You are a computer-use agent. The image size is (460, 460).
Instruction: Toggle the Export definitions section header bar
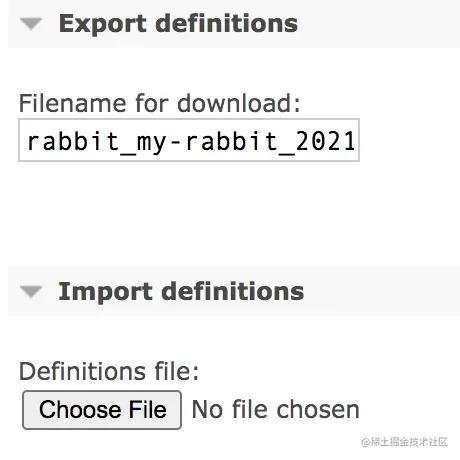coord(234,24)
